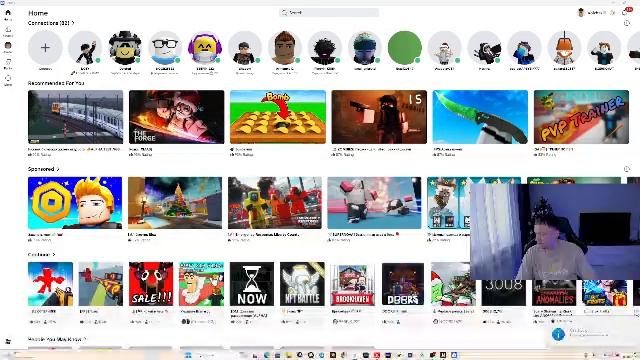Open the connection avatar with black top hat
The height and width of the screenshot is (360, 640).
coord(125,48)
